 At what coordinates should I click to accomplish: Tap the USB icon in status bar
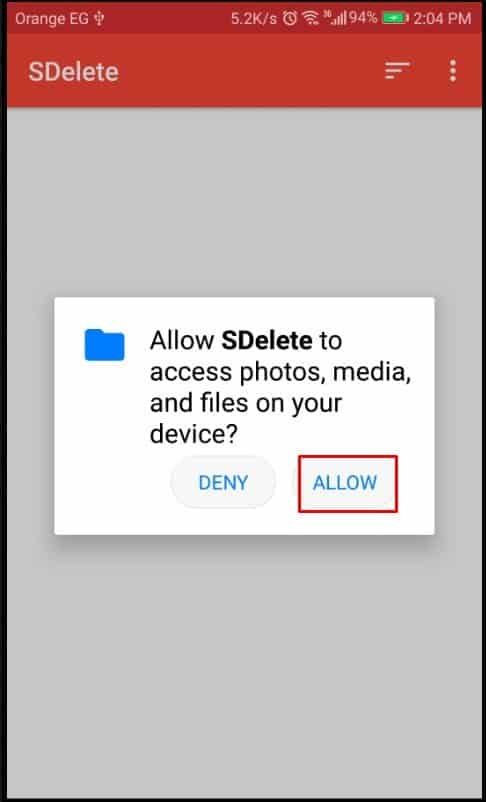pyautogui.click(x=99, y=19)
